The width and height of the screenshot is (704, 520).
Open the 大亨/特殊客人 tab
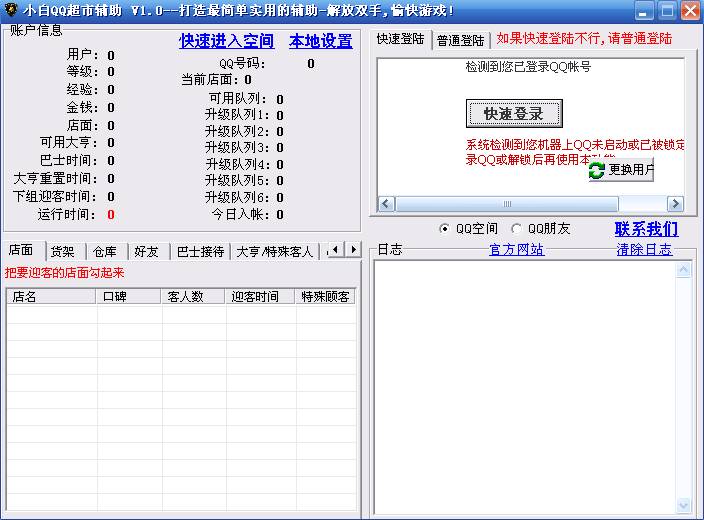click(x=274, y=251)
